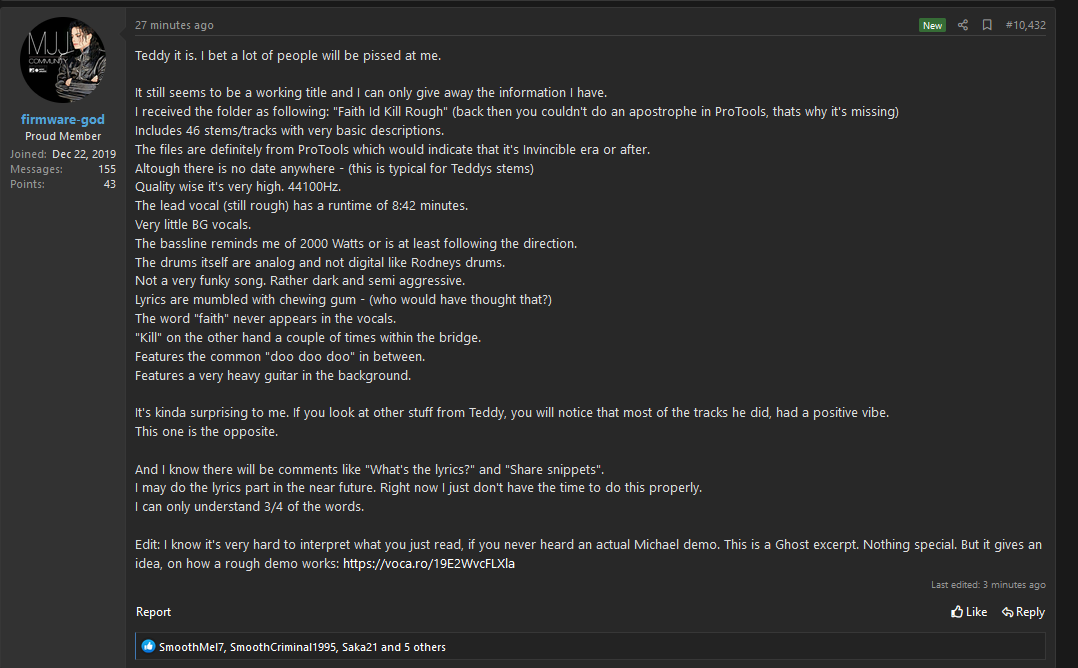Click the green New badge
This screenshot has height=668, width=1078.
pos(932,25)
